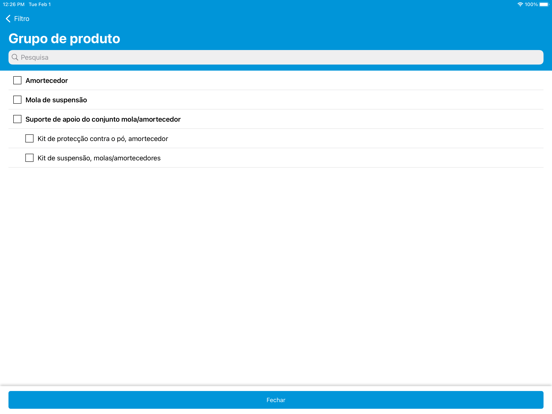Tap the battery indicator icon
The width and height of the screenshot is (552, 414).
click(x=544, y=4)
